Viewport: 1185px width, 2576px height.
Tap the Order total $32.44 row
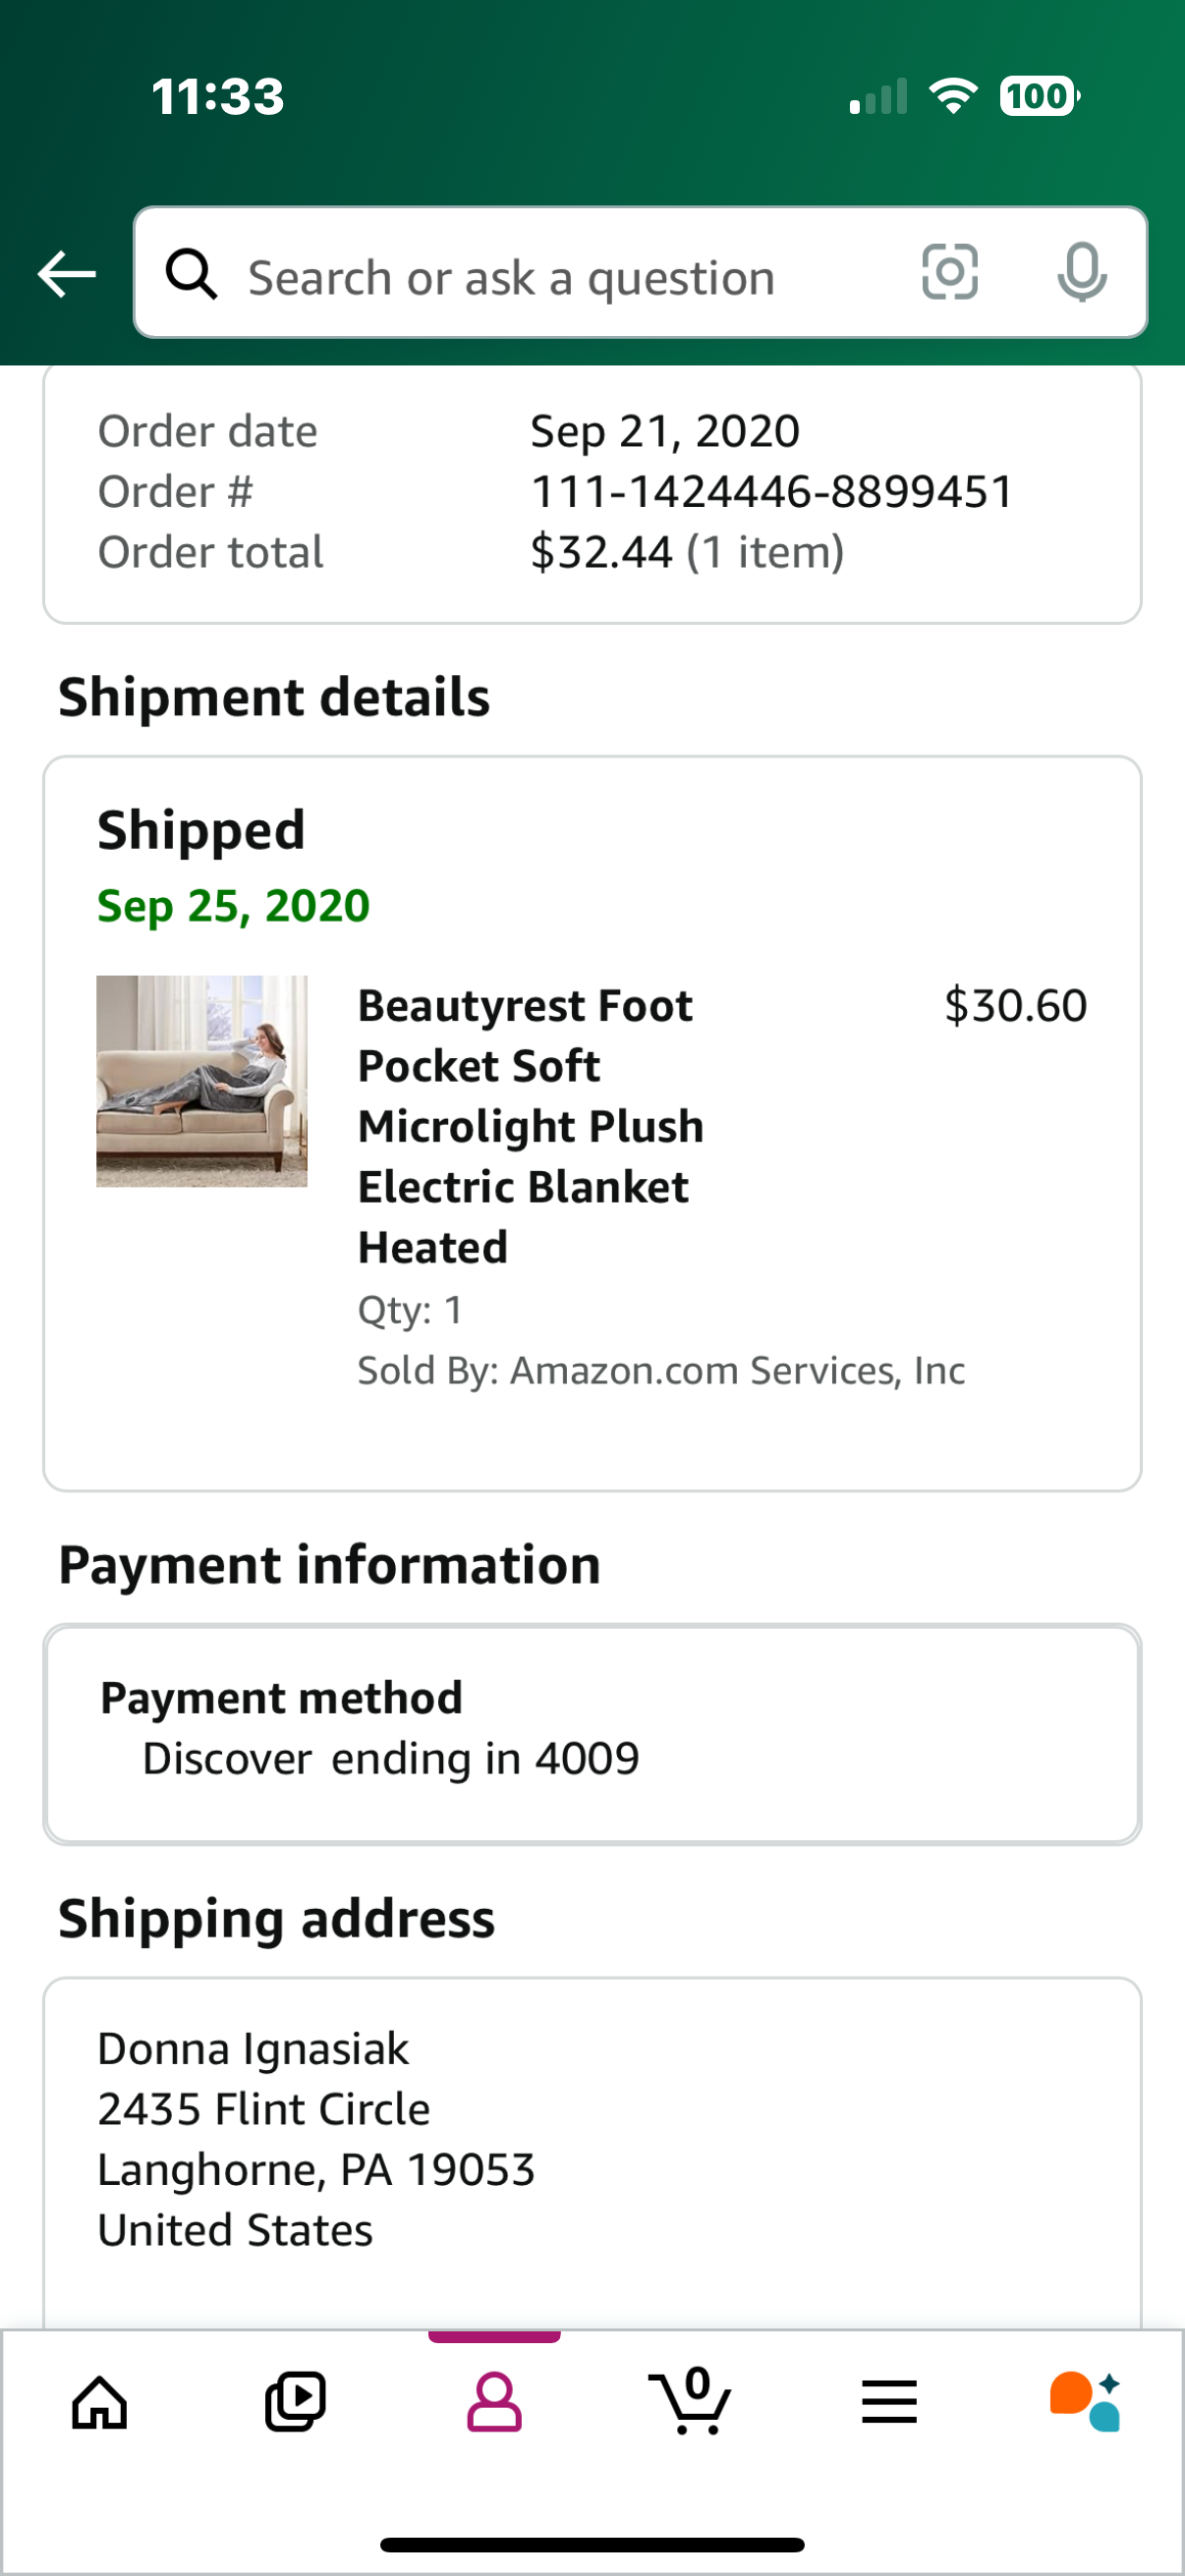click(471, 552)
